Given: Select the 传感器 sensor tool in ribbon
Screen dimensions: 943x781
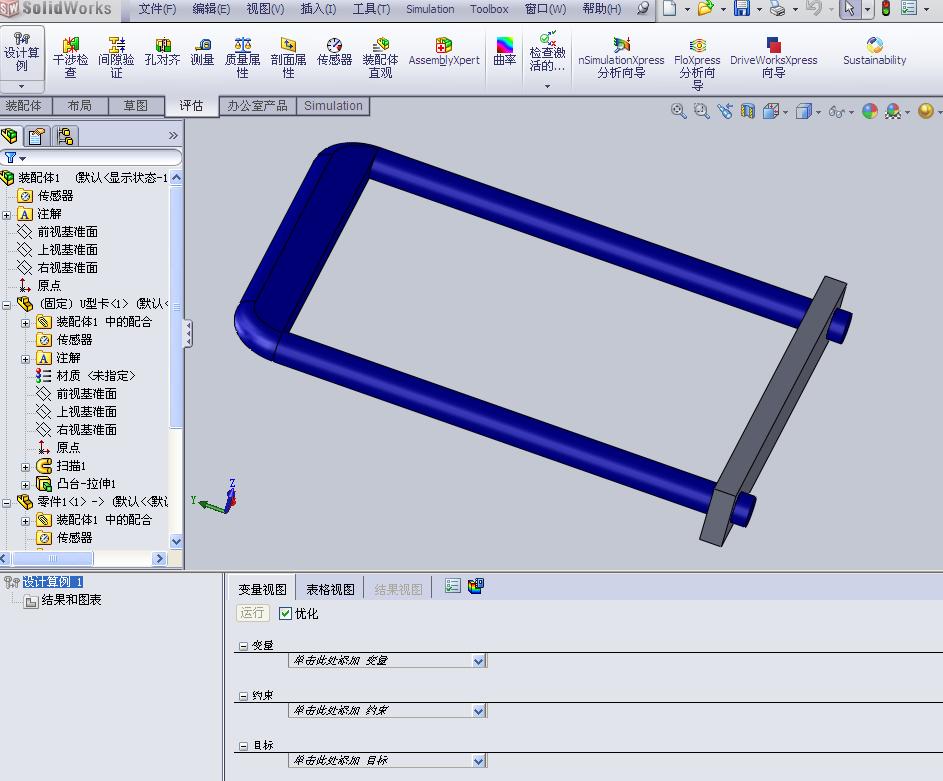Looking at the screenshot, I should (334, 52).
